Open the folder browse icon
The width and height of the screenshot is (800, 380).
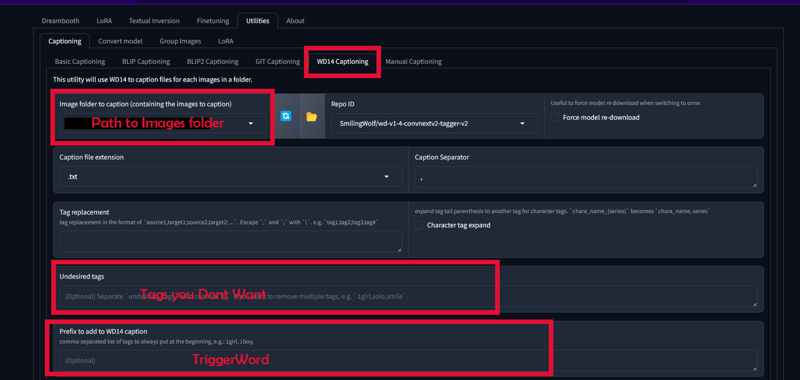click(x=311, y=116)
